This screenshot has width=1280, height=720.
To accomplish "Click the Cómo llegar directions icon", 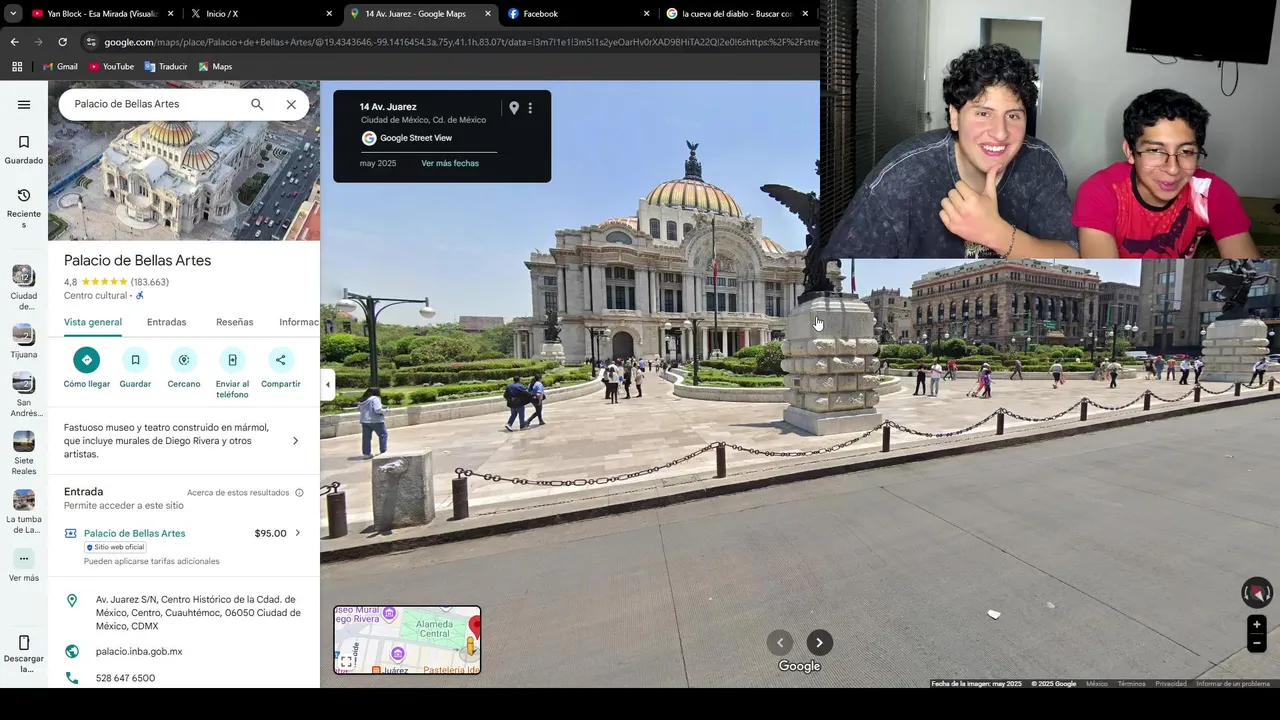I will click(x=87, y=360).
